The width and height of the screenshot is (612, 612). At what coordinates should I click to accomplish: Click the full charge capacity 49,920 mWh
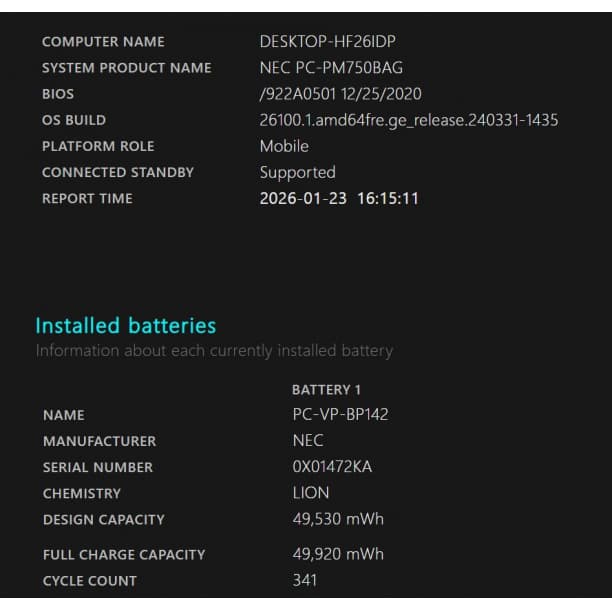[338, 554]
